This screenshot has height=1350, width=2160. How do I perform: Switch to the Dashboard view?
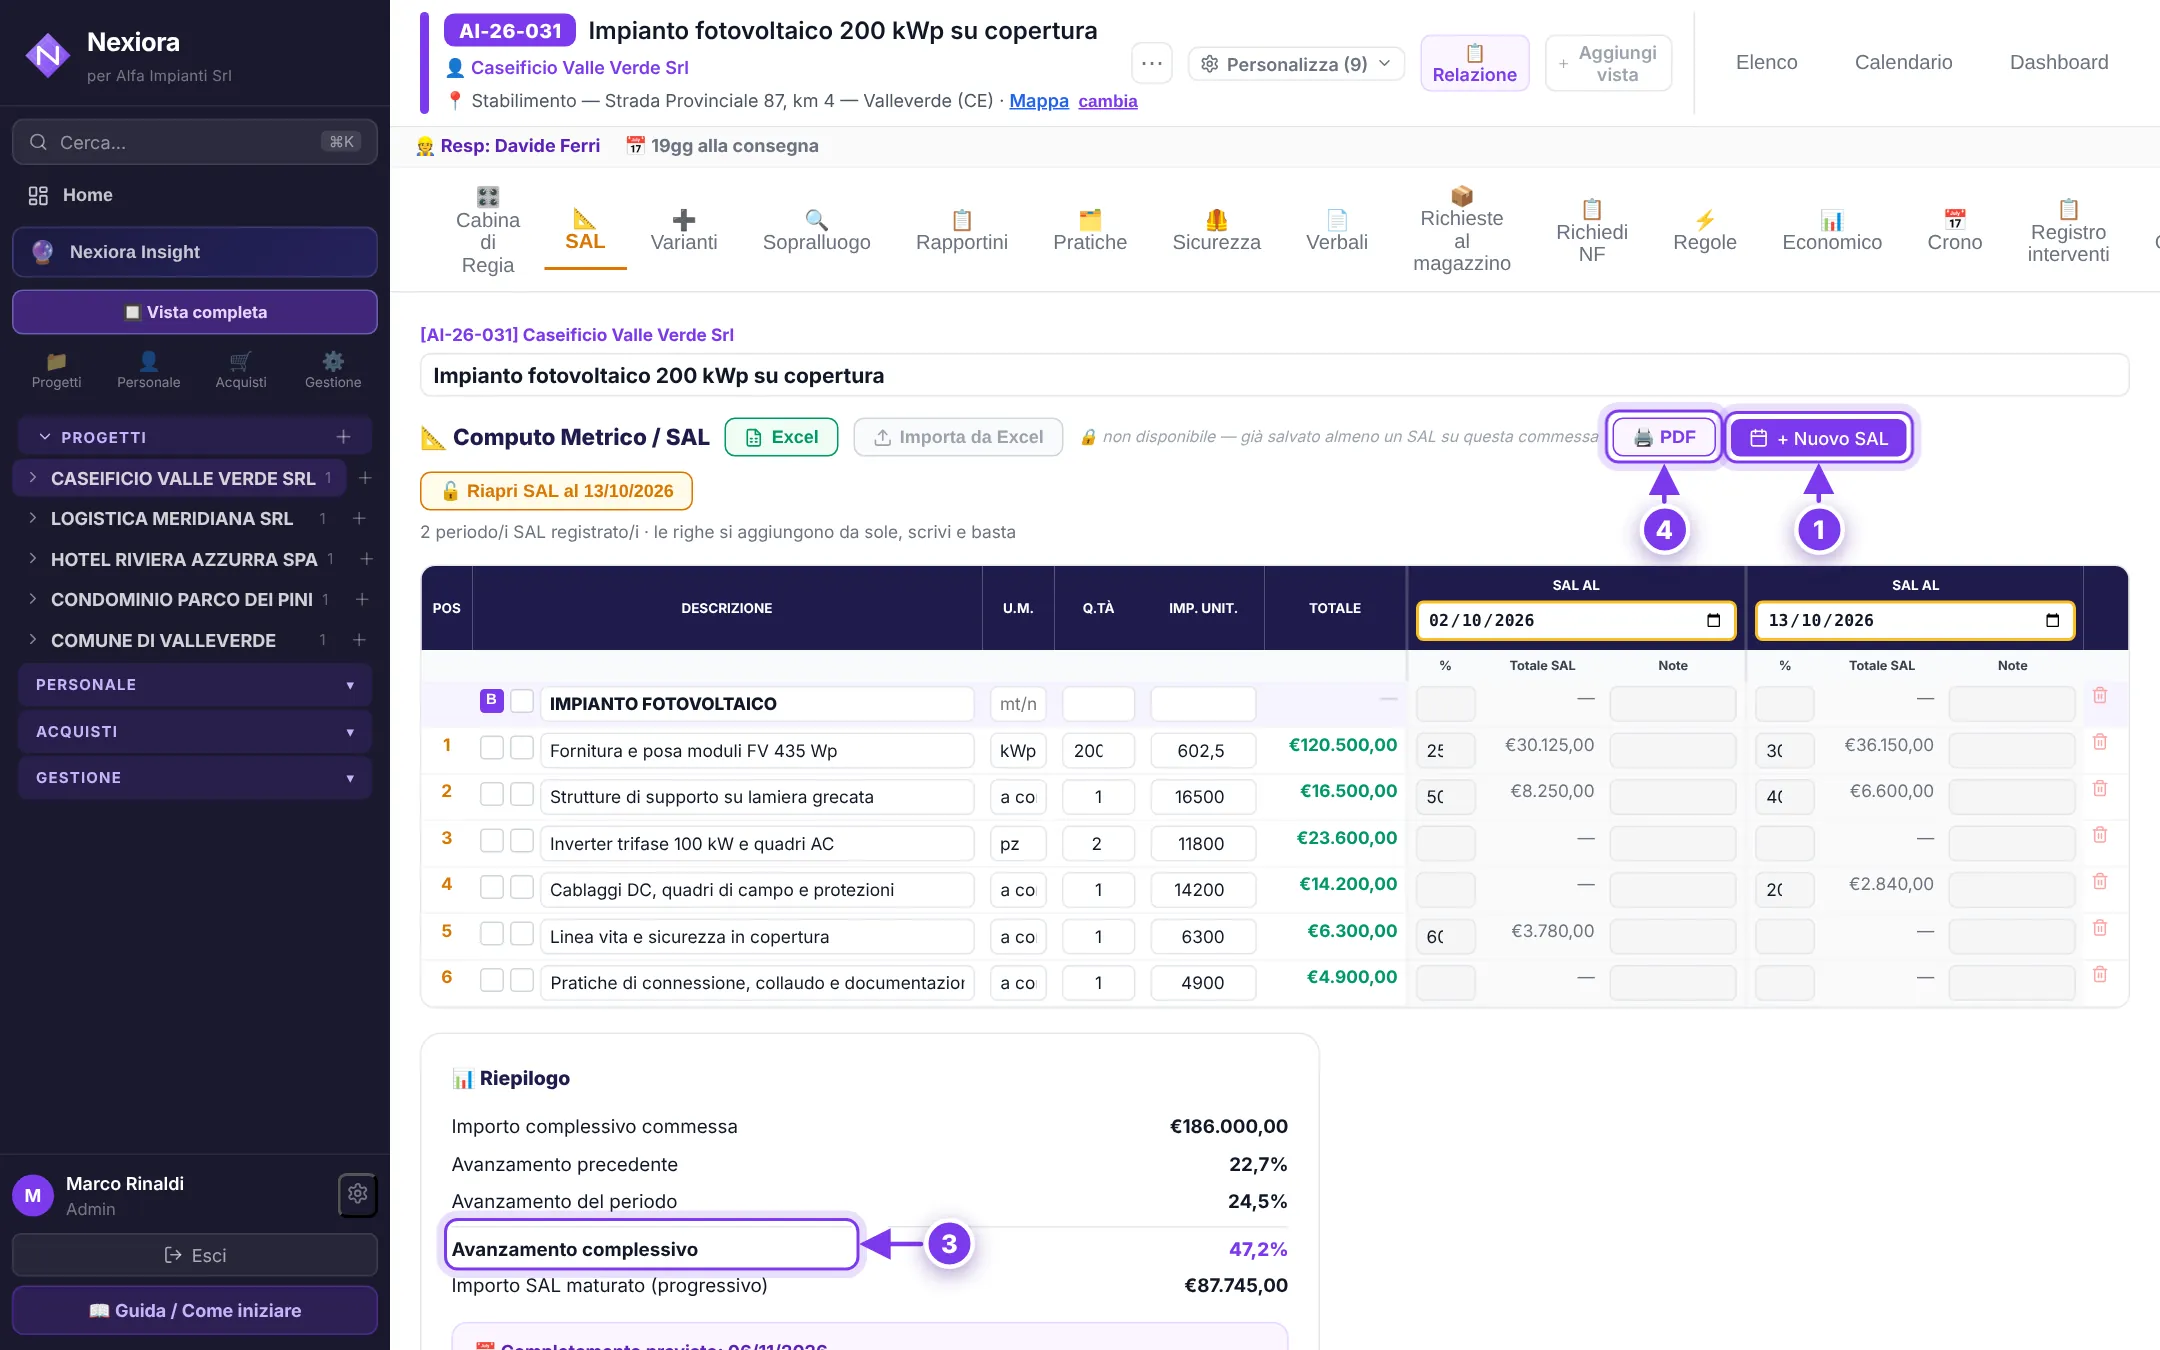tap(2059, 62)
